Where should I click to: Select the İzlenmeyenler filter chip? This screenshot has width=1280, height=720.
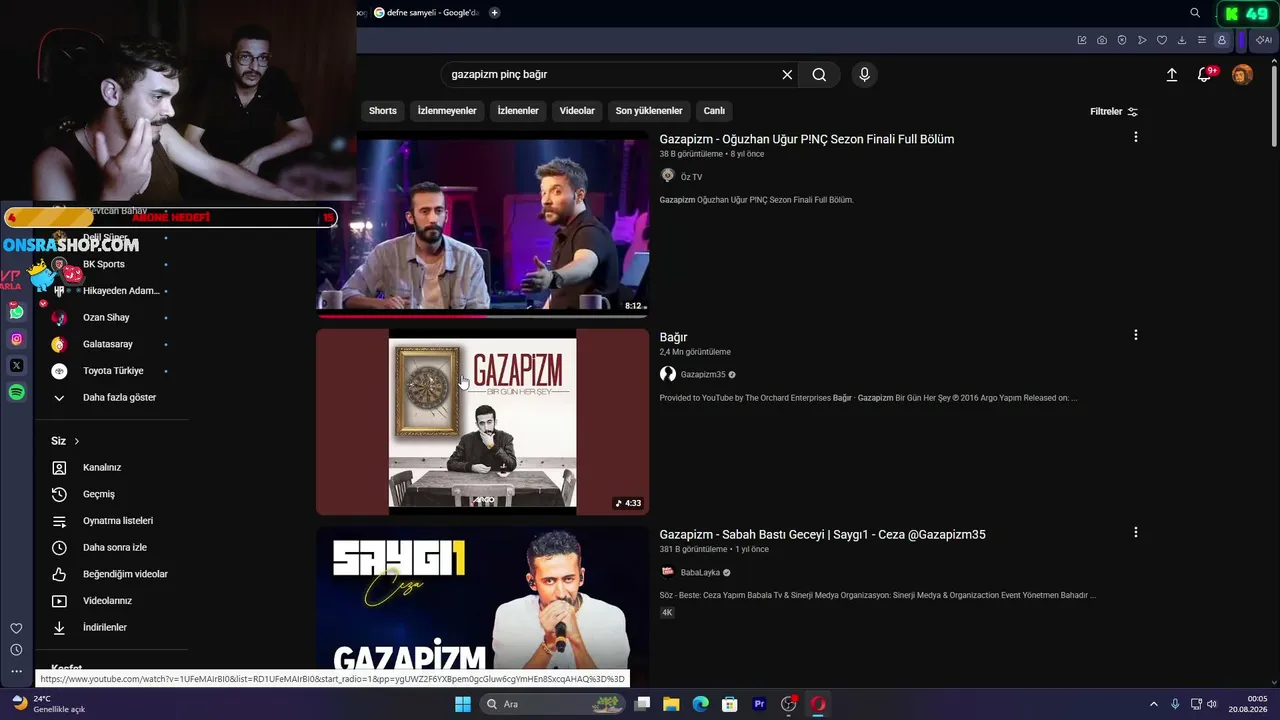tap(447, 111)
